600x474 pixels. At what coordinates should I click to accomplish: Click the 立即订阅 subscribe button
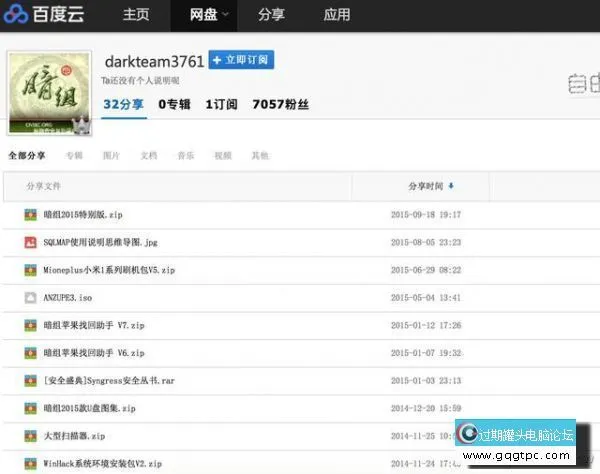click(x=241, y=60)
